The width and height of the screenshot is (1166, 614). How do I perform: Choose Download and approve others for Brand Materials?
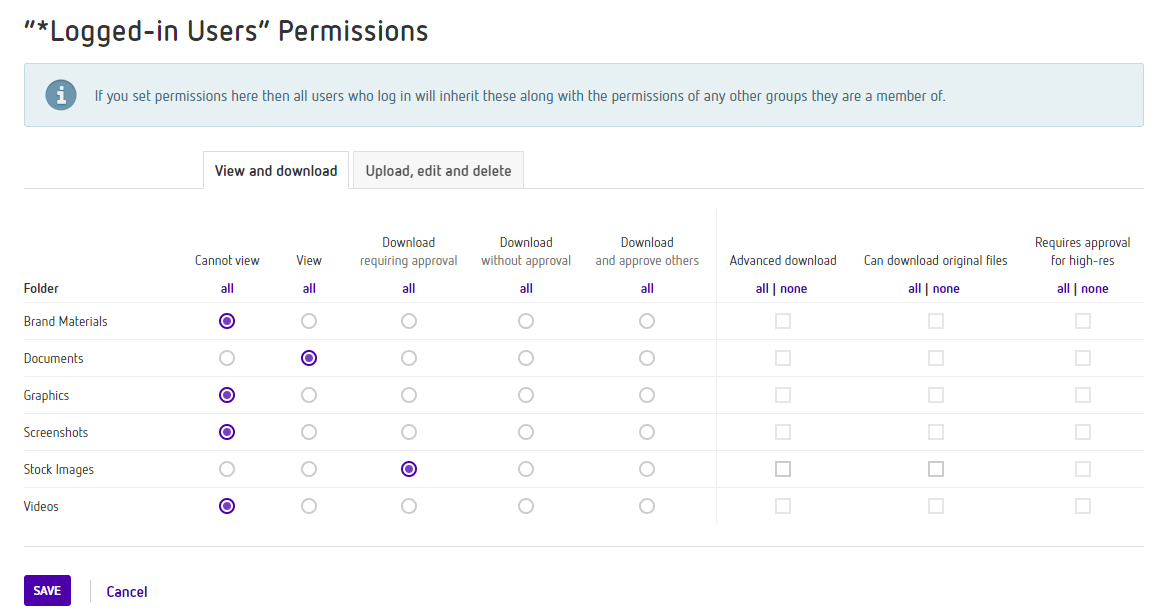(647, 321)
